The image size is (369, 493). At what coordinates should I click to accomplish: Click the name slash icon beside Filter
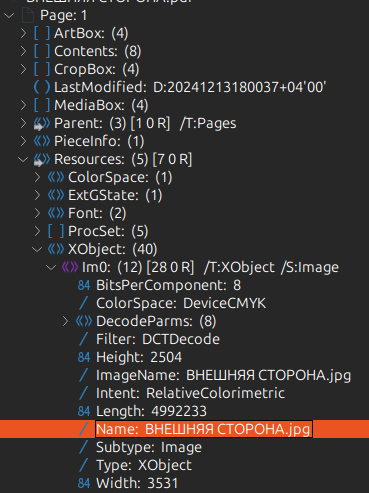pos(84,339)
